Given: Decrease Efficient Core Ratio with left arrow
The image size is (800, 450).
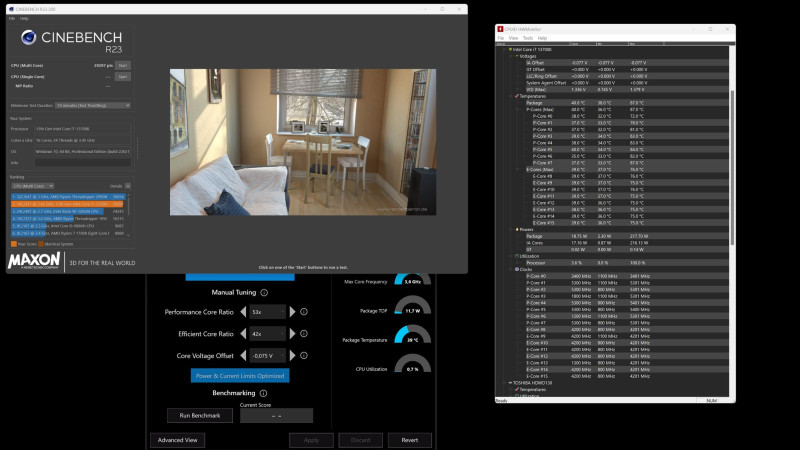Looking at the screenshot, I should [x=243, y=334].
